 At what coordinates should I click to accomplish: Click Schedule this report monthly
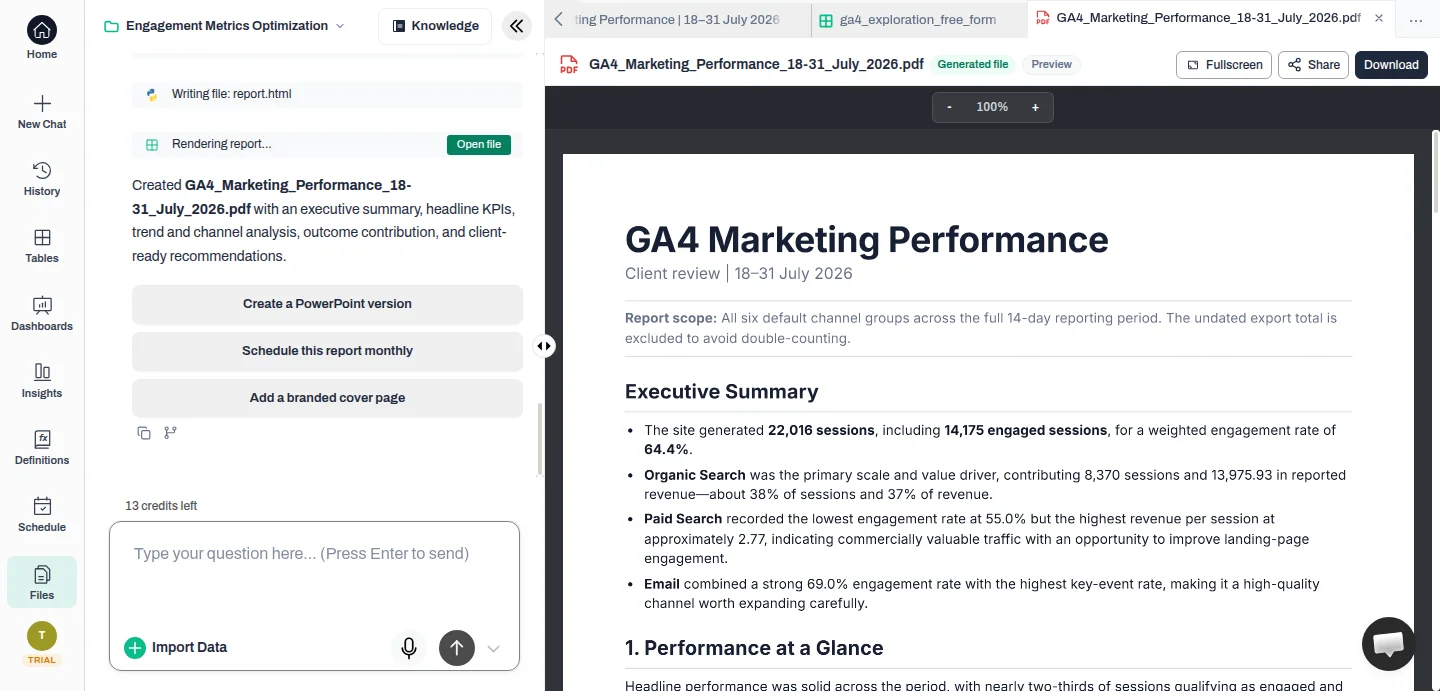tap(327, 351)
